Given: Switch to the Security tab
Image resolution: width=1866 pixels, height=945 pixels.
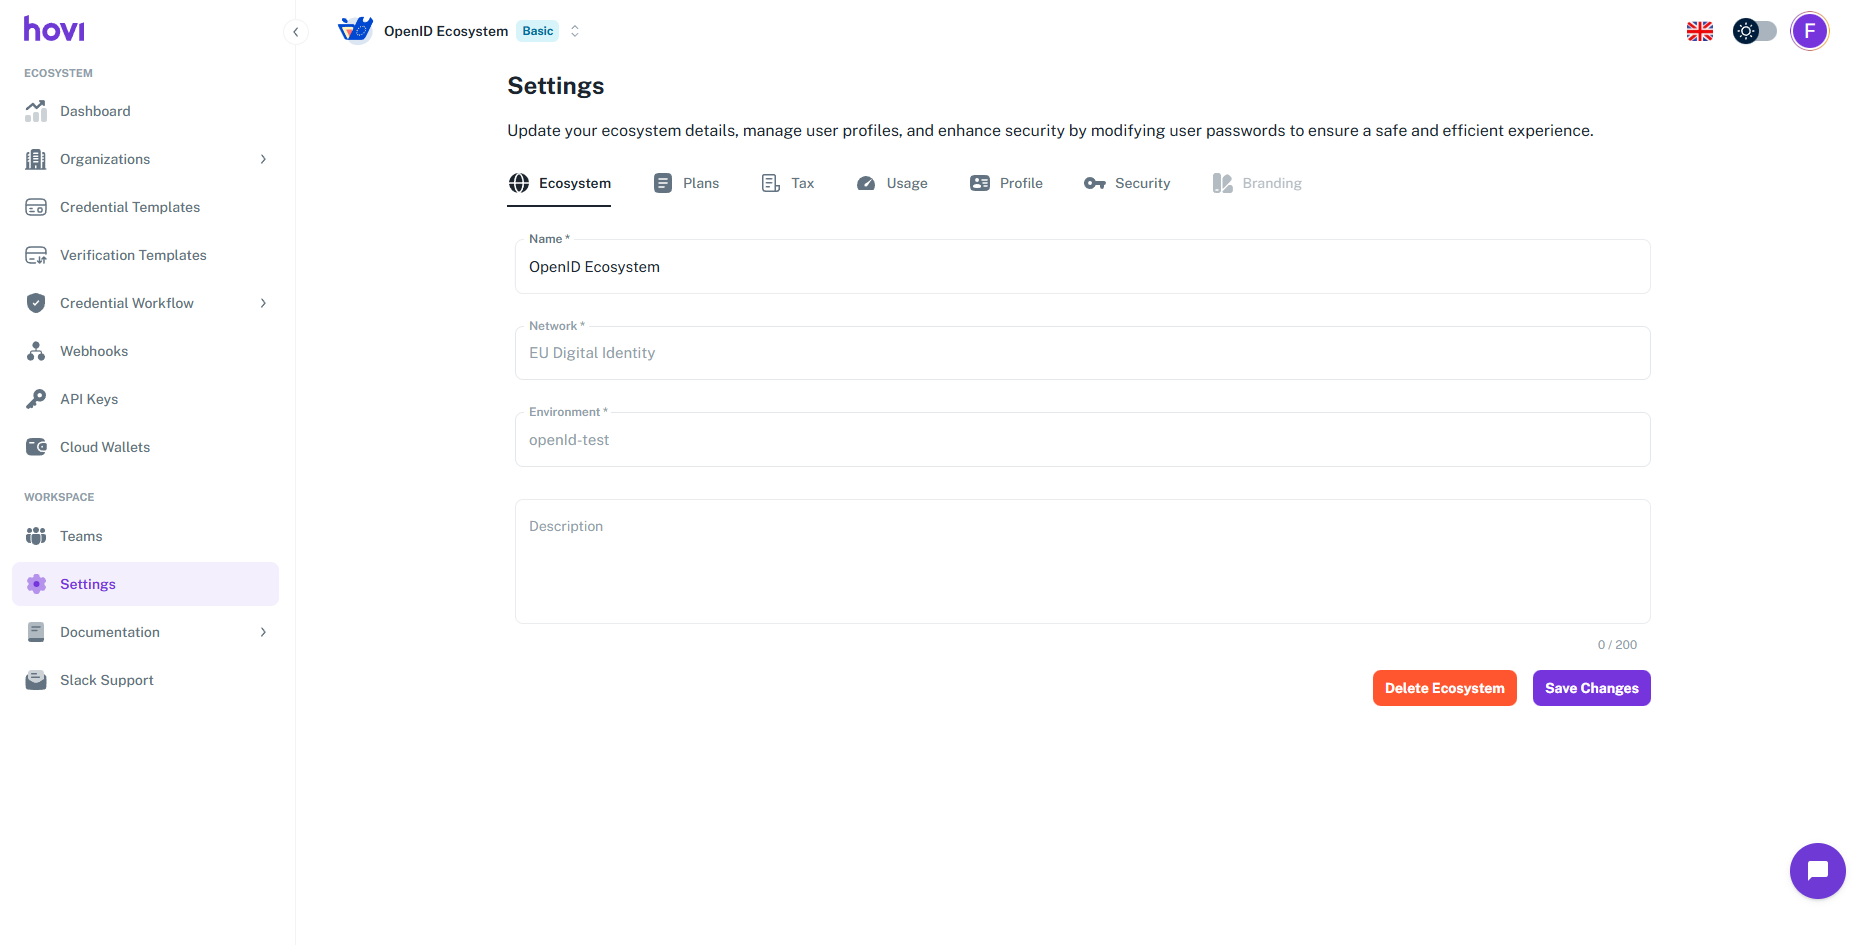Looking at the screenshot, I should [1127, 183].
